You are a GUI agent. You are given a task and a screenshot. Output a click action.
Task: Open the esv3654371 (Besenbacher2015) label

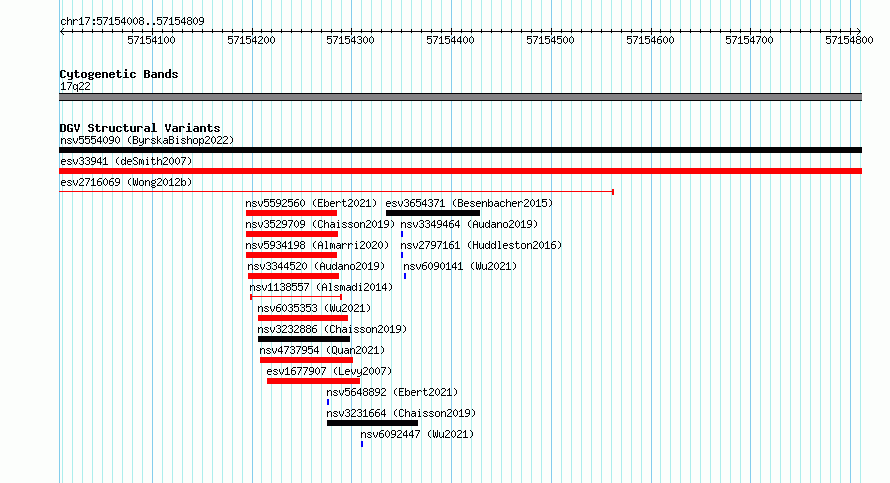click(x=469, y=203)
